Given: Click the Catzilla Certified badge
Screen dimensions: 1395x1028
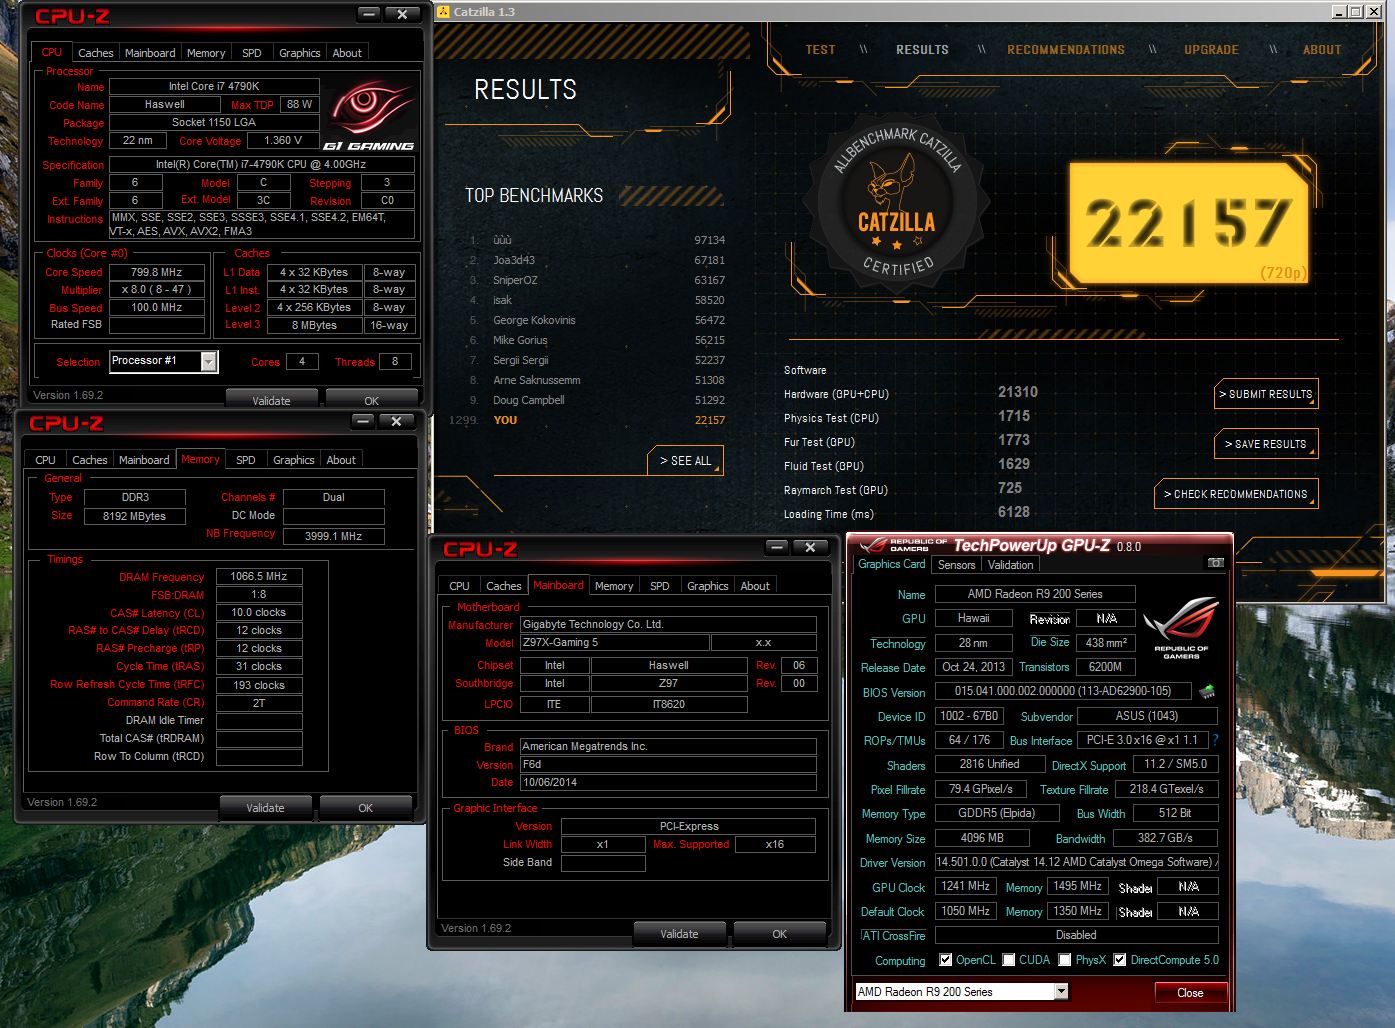Looking at the screenshot, I should click(x=898, y=200).
